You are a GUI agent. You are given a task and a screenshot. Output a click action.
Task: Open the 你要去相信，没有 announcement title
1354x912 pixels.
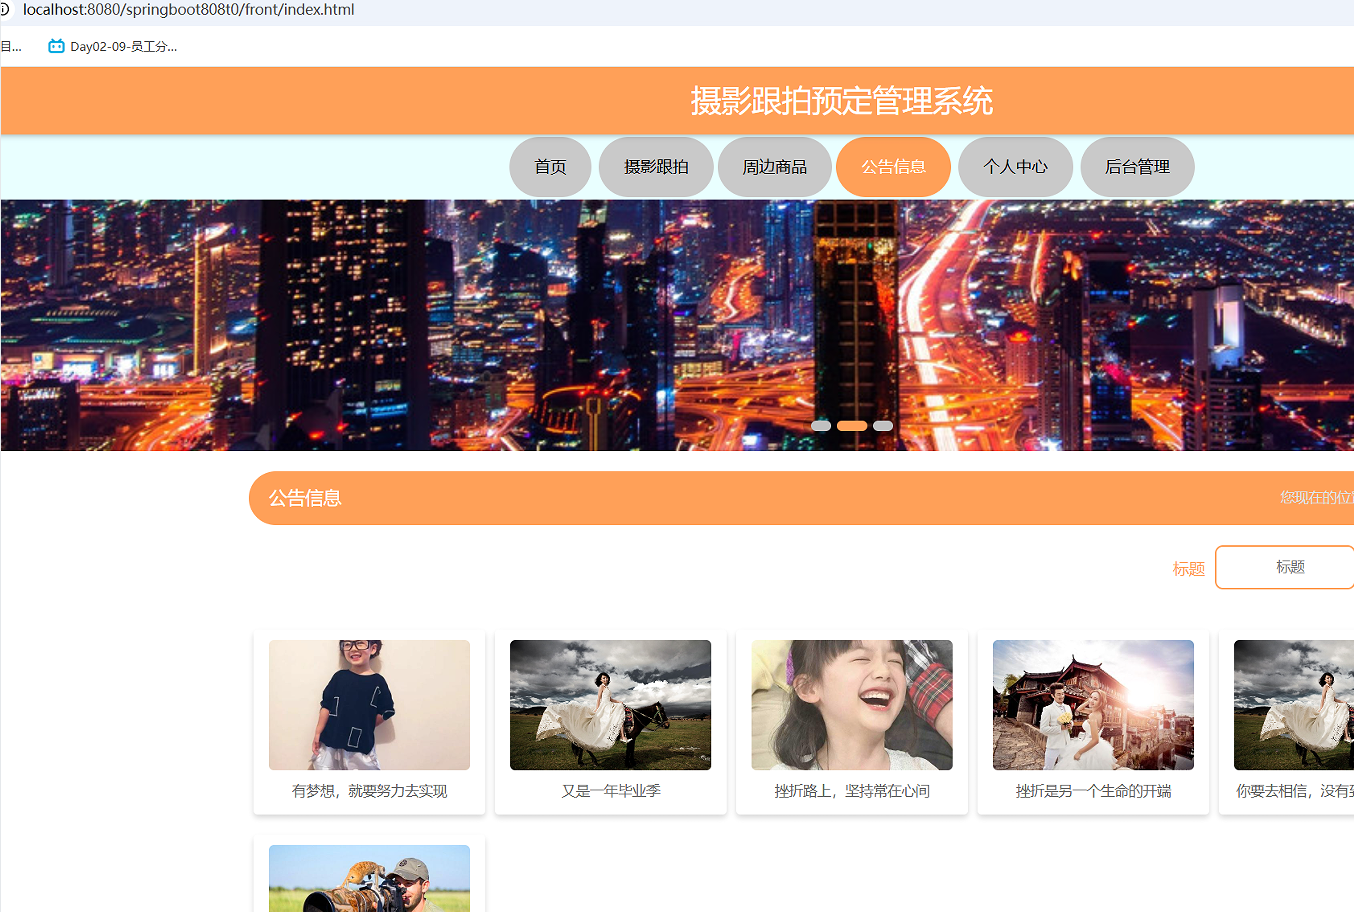[x=1295, y=791]
